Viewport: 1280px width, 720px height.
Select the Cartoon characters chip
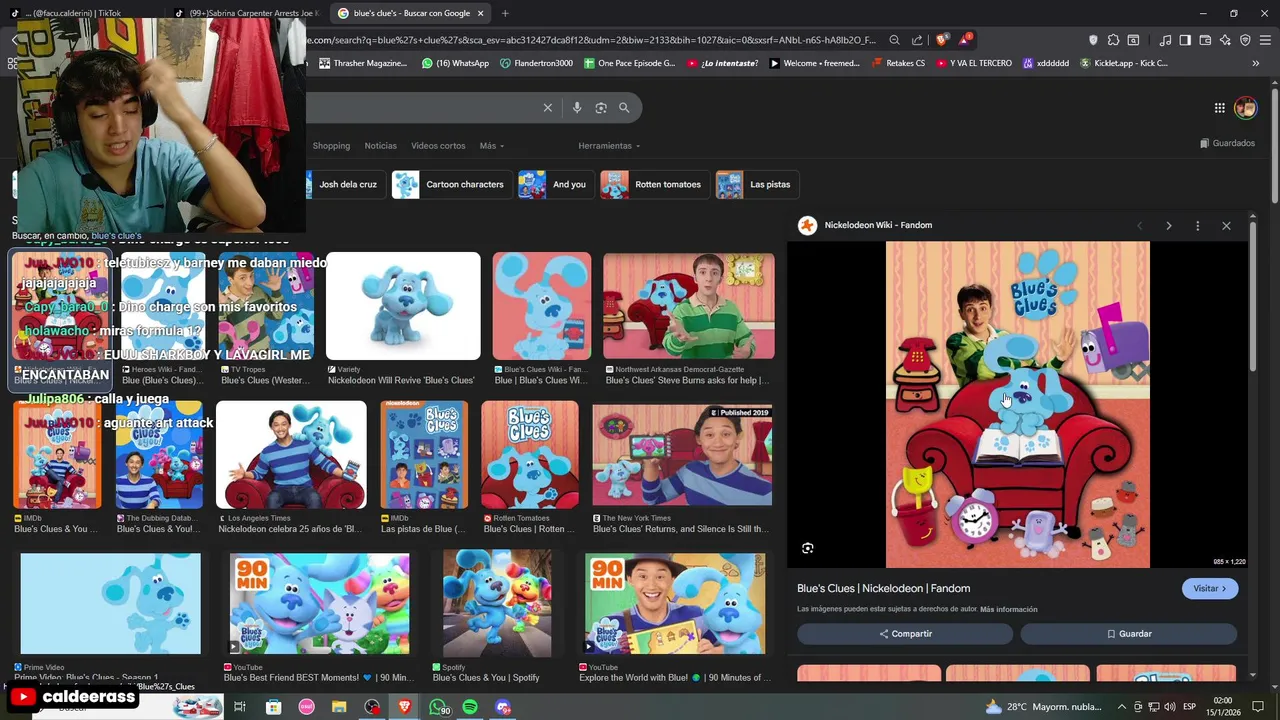point(450,185)
